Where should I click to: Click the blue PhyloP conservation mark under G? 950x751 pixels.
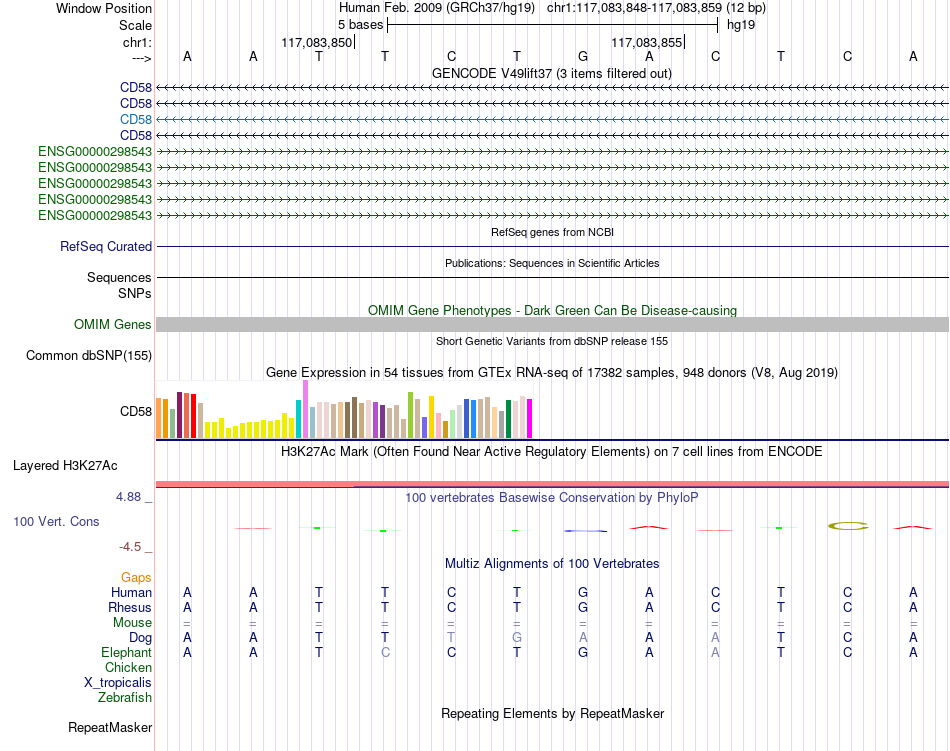pos(585,531)
